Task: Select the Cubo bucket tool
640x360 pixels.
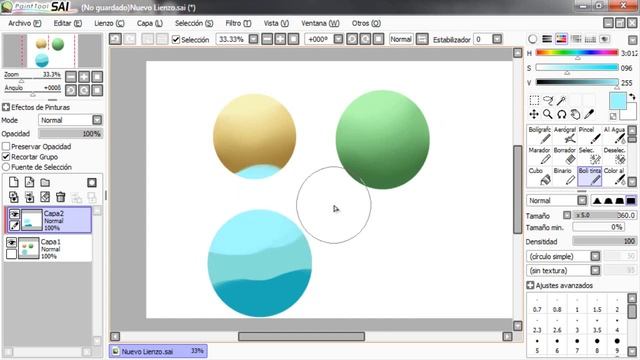Action: coord(540,176)
